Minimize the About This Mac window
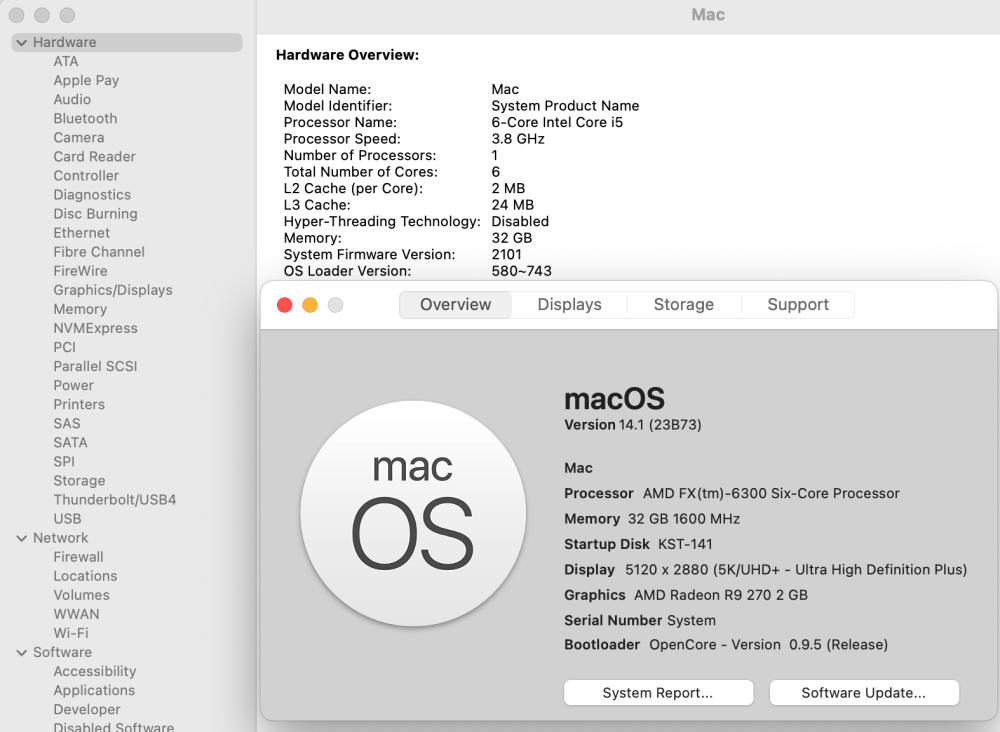The image size is (1000, 732). (x=310, y=305)
